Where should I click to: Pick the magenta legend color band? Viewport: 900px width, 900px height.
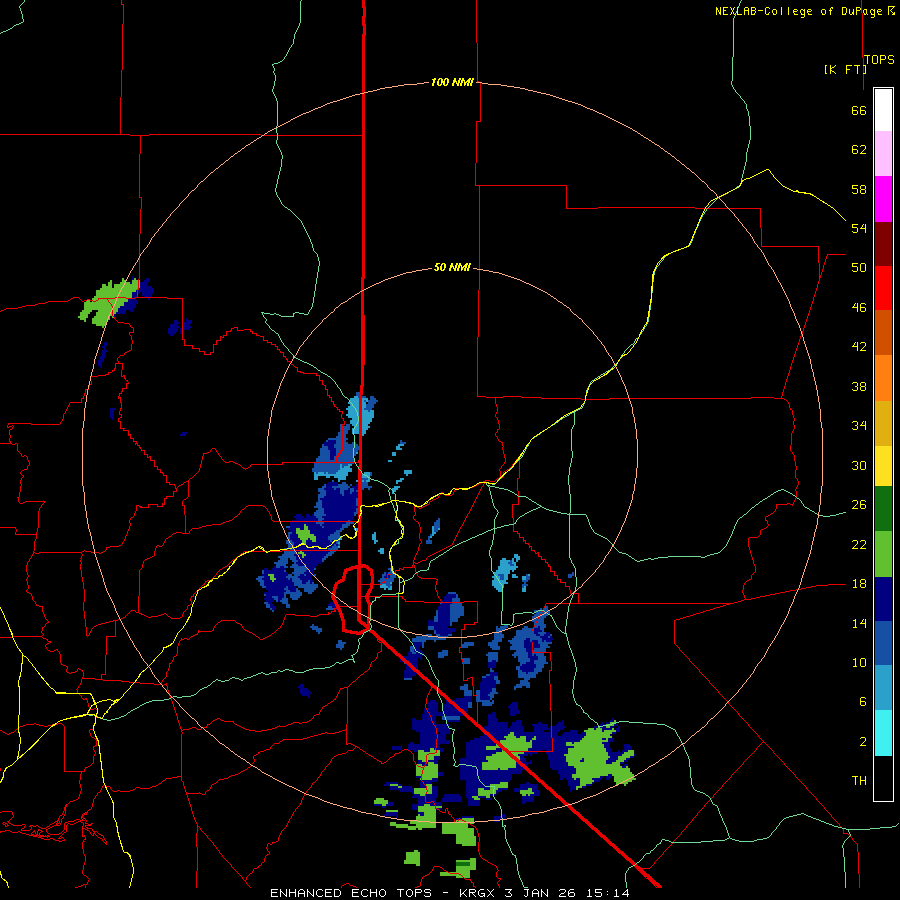point(883,199)
